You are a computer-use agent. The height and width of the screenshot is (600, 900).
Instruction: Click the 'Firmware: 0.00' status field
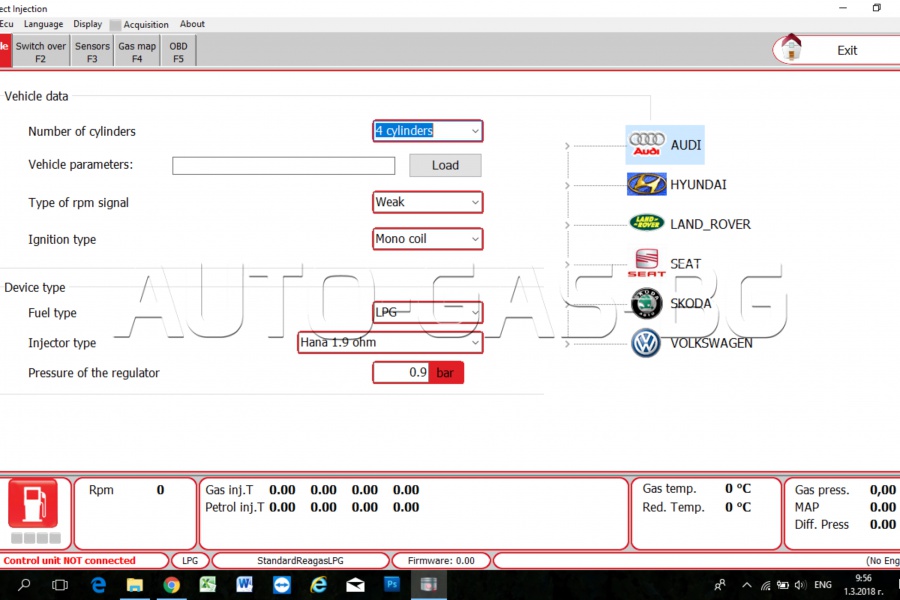441,560
